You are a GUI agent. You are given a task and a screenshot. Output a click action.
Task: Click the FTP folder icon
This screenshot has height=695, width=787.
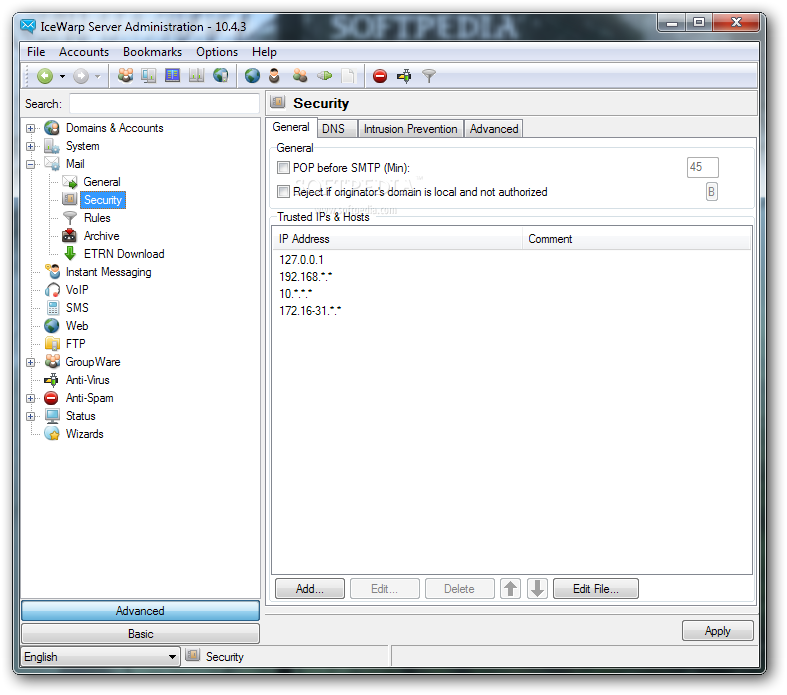tap(52, 344)
